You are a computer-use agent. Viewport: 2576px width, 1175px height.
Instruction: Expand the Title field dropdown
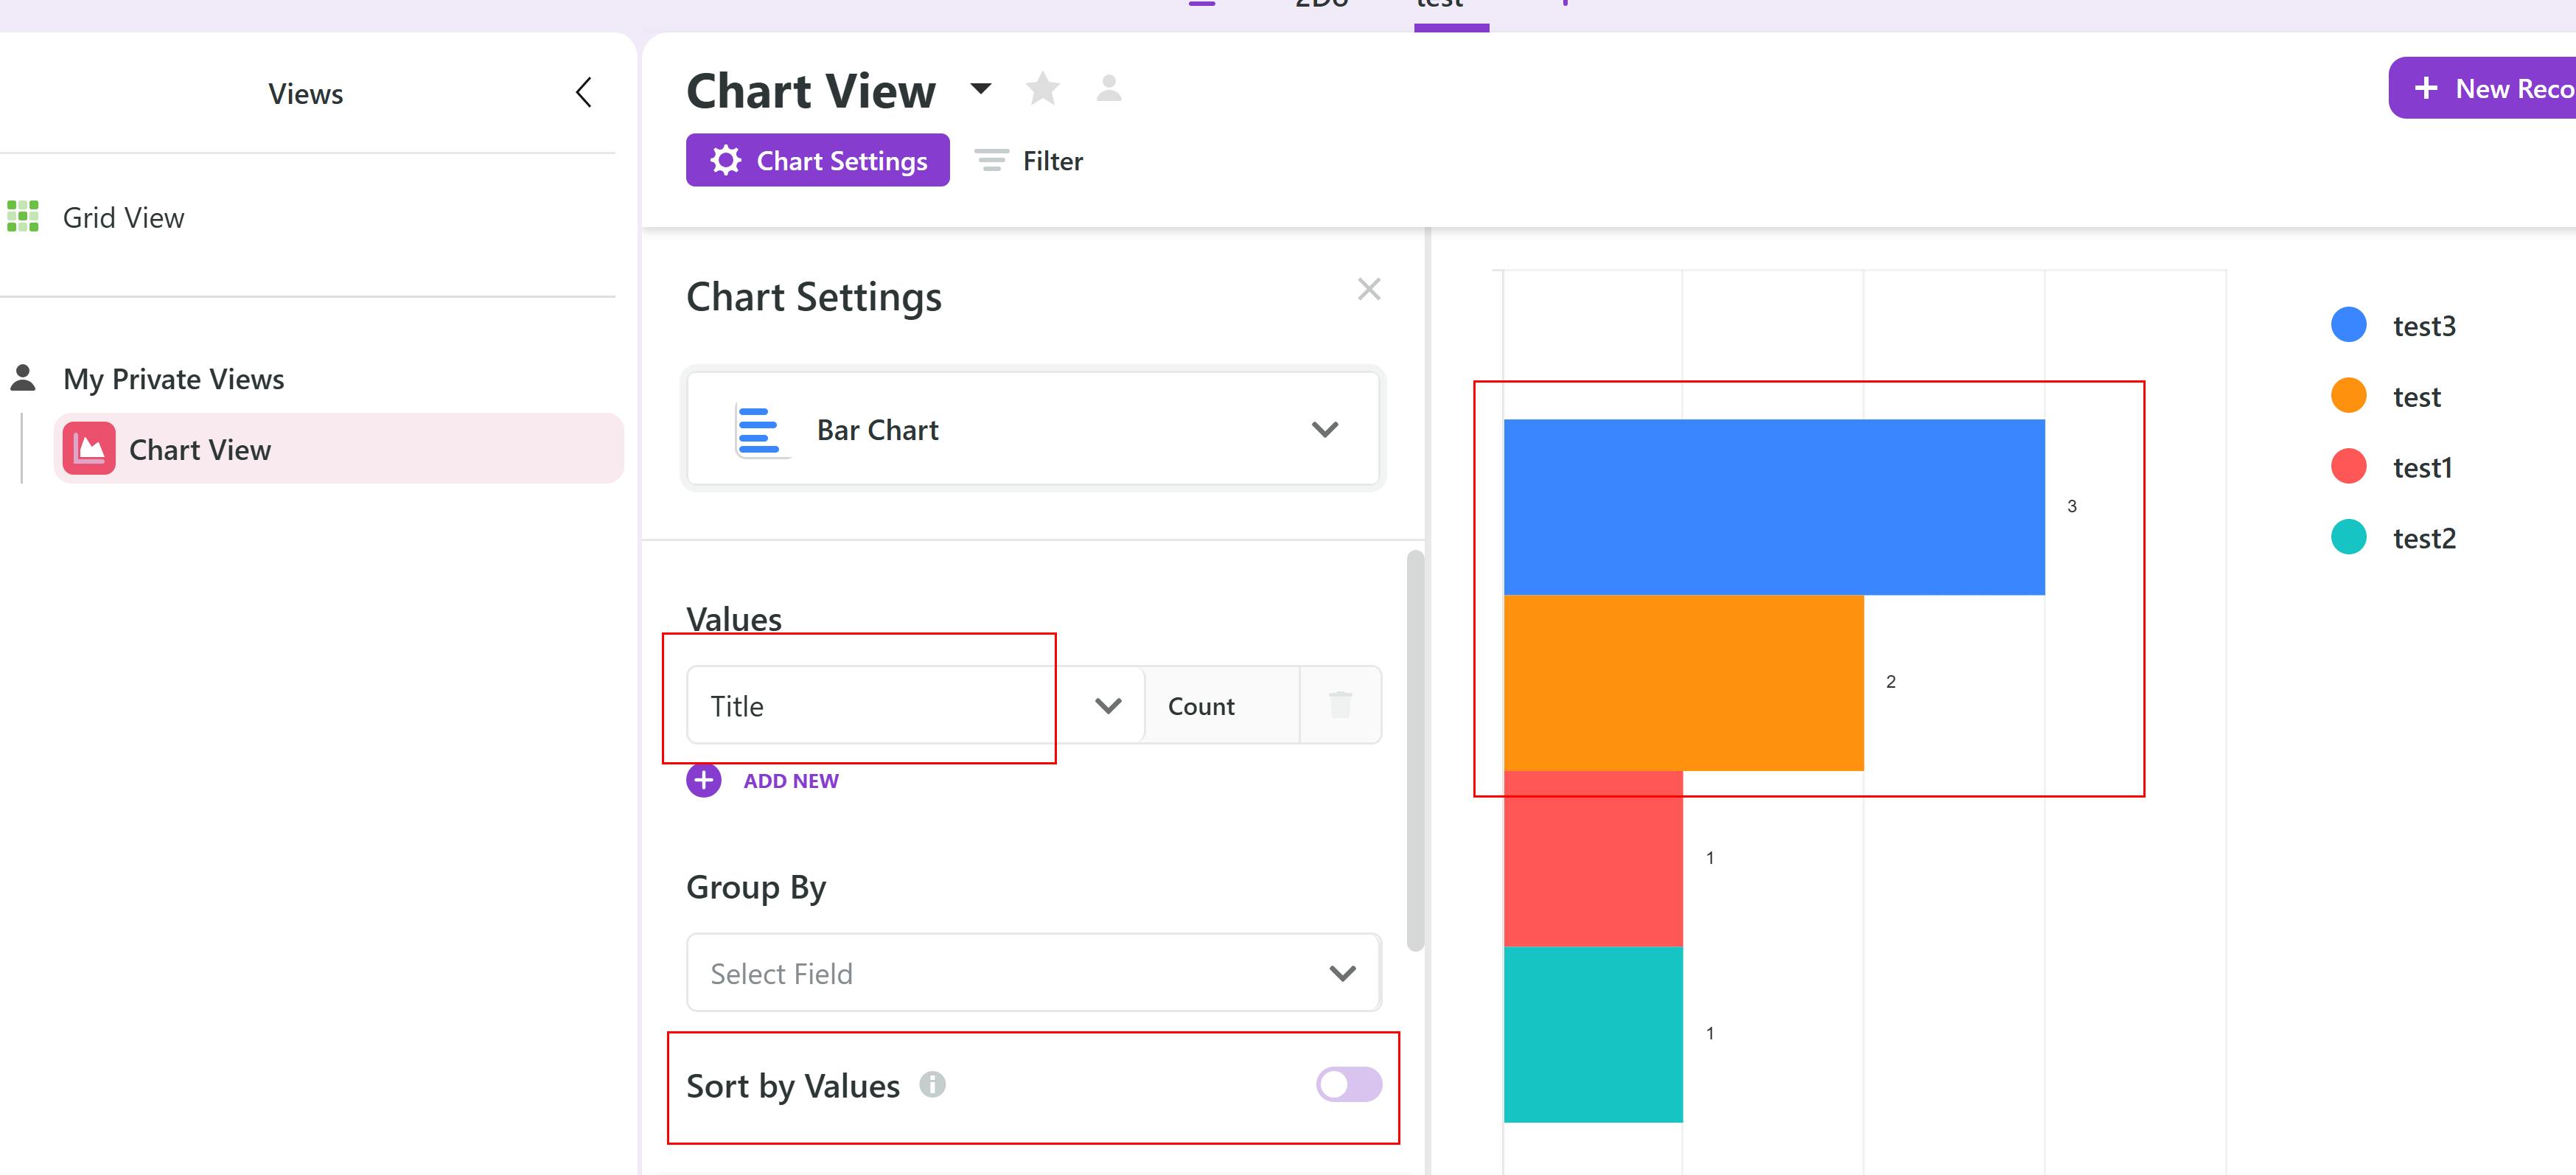click(x=1107, y=706)
